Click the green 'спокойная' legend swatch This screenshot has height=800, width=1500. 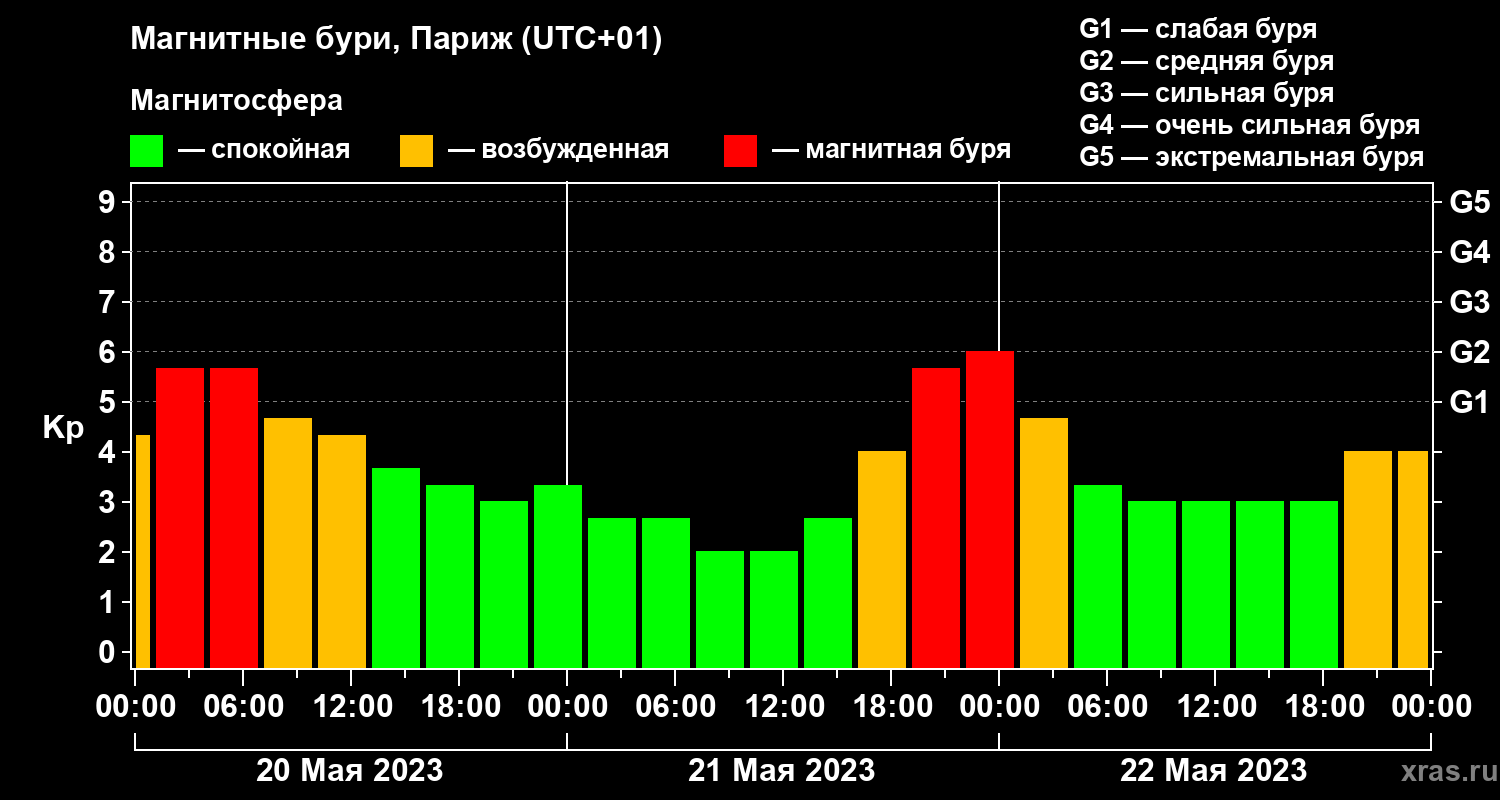(x=146, y=151)
